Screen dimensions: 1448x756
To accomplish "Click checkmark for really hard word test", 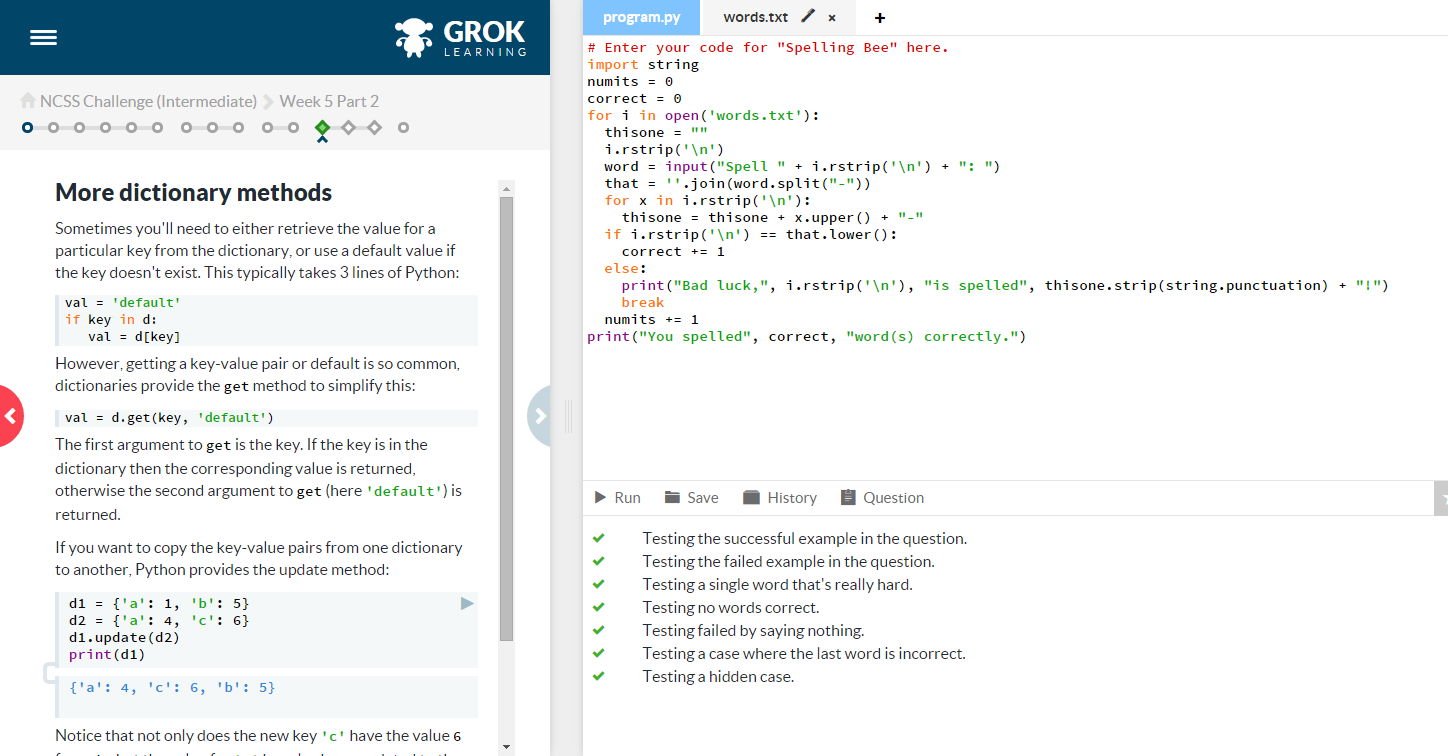I will (x=599, y=584).
